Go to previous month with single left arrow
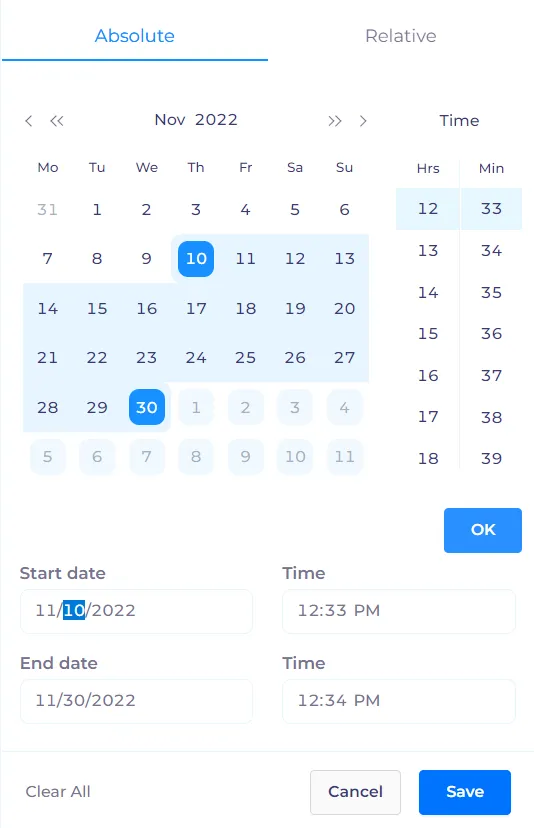 tap(29, 121)
